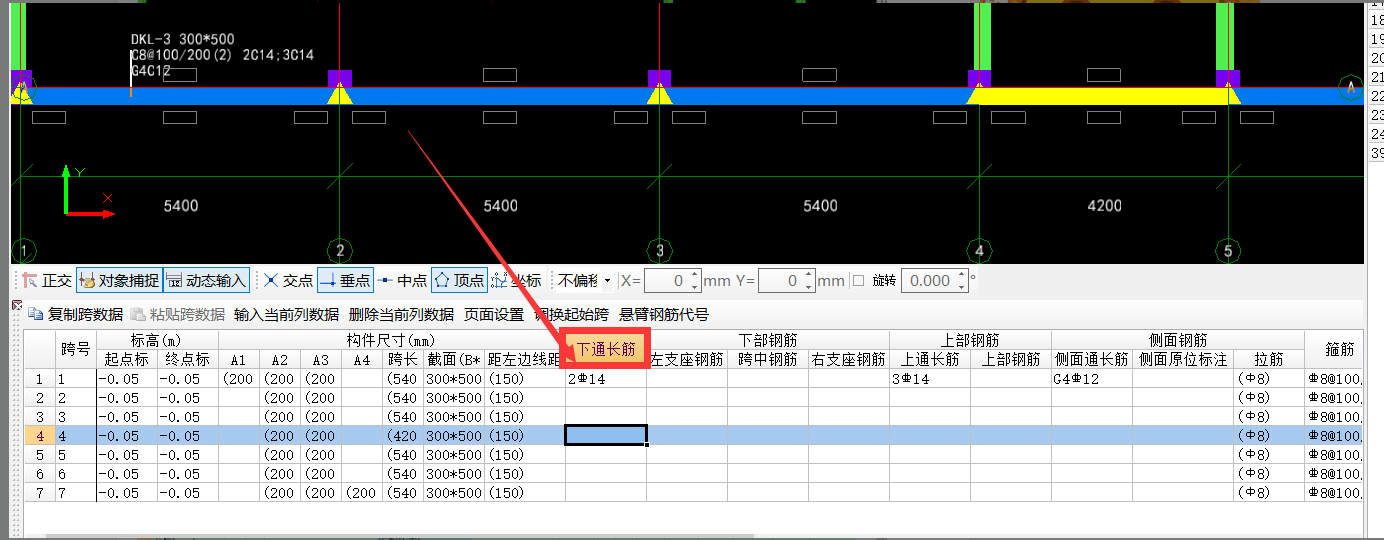The width and height of the screenshot is (1384, 540).
Task: Click the G4⌀12 cell in row 1
Action: [1092, 379]
